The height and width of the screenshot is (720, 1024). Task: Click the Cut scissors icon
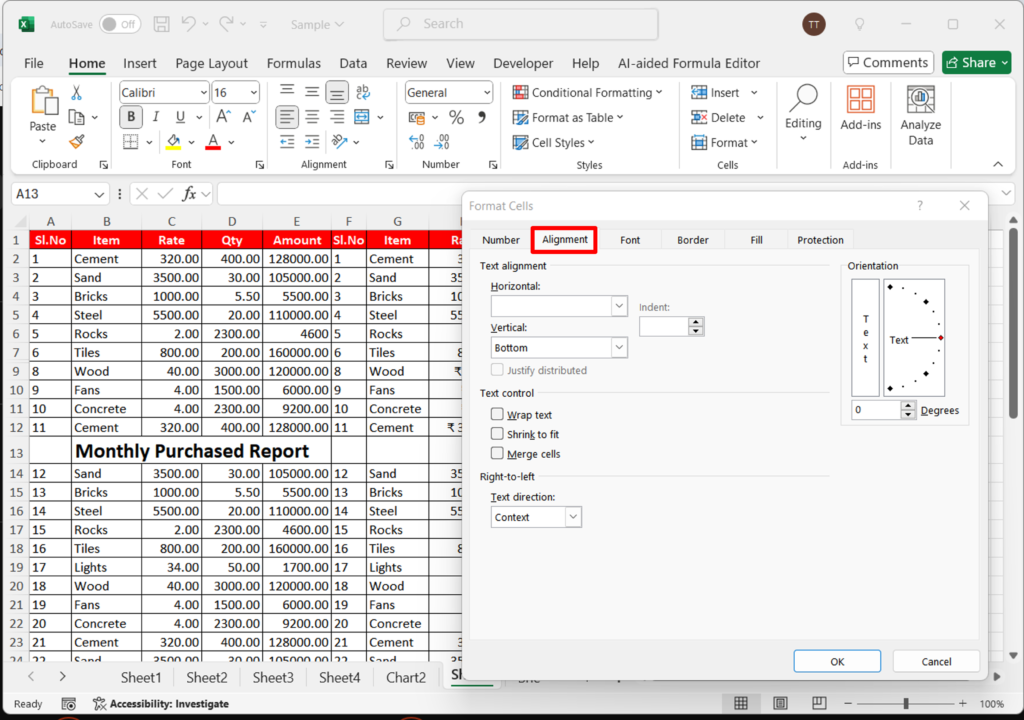[76, 93]
